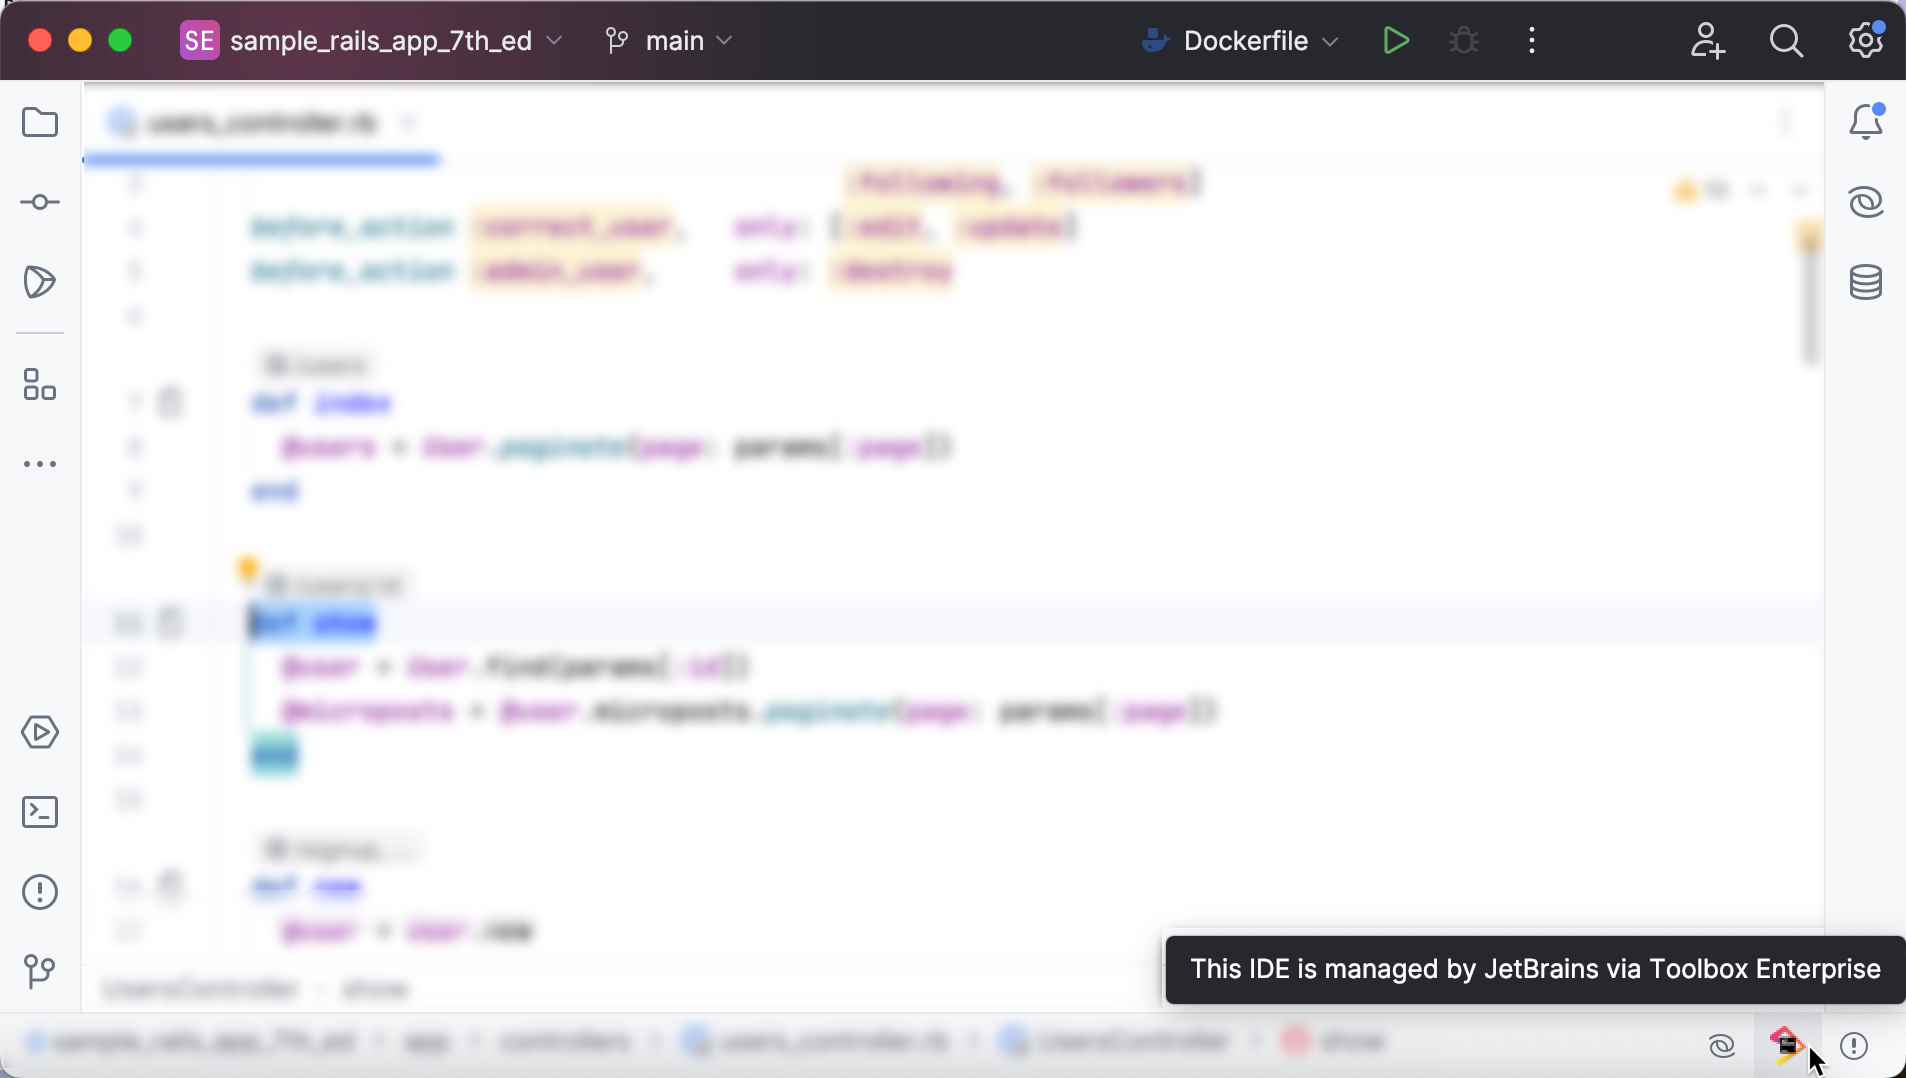
Task: Open notifications from the bell icon
Action: 1866,121
